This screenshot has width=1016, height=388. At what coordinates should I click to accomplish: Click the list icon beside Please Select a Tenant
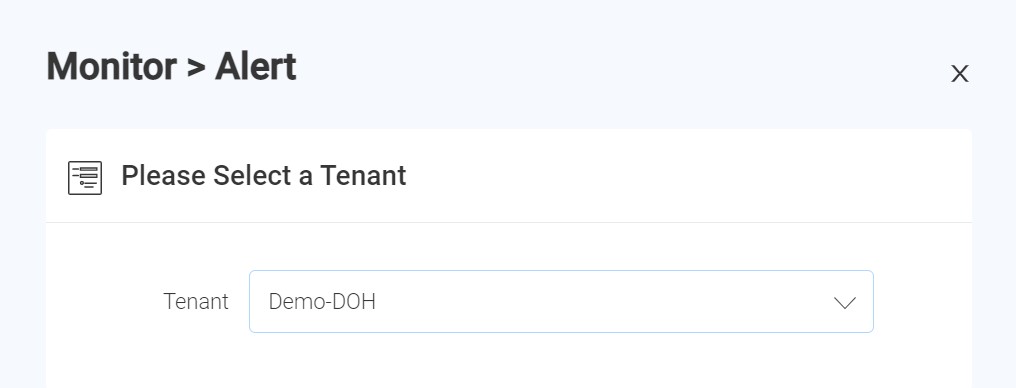pyautogui.click(x=85, y=177)
